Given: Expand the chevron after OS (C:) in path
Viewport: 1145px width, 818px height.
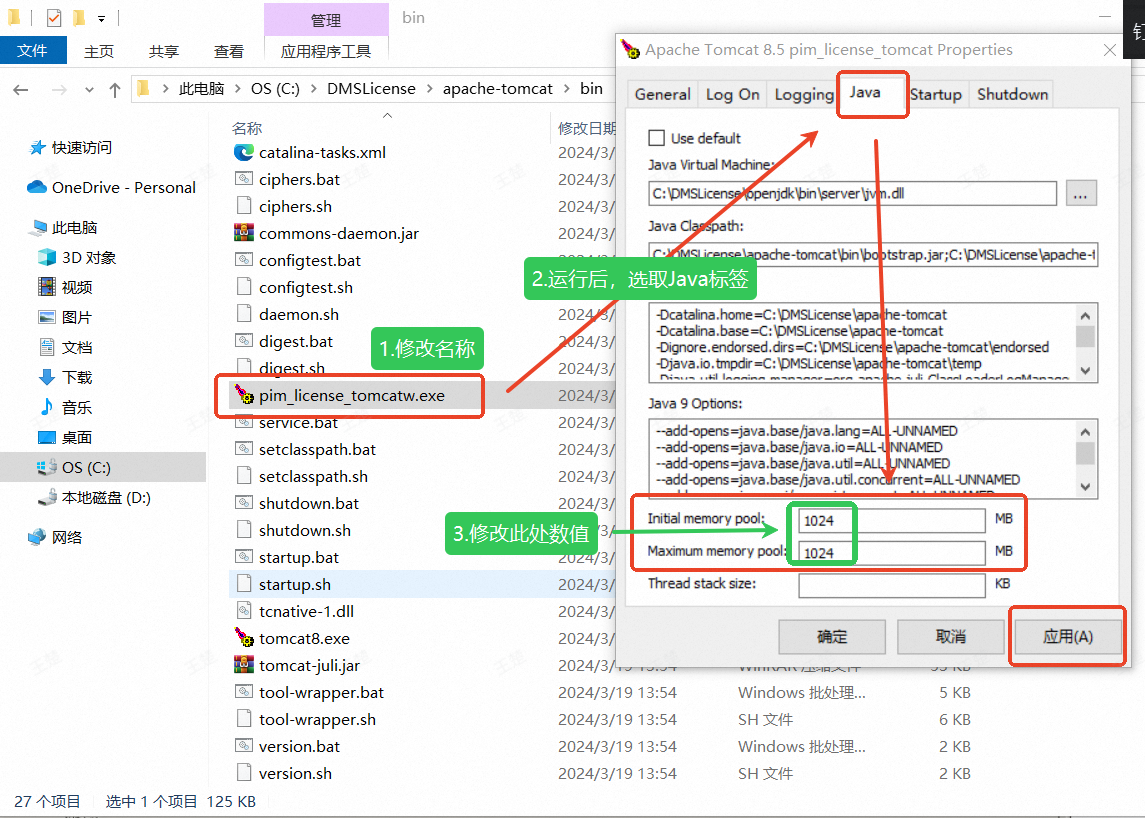Looking at the screenshot, I should point(313,89).
